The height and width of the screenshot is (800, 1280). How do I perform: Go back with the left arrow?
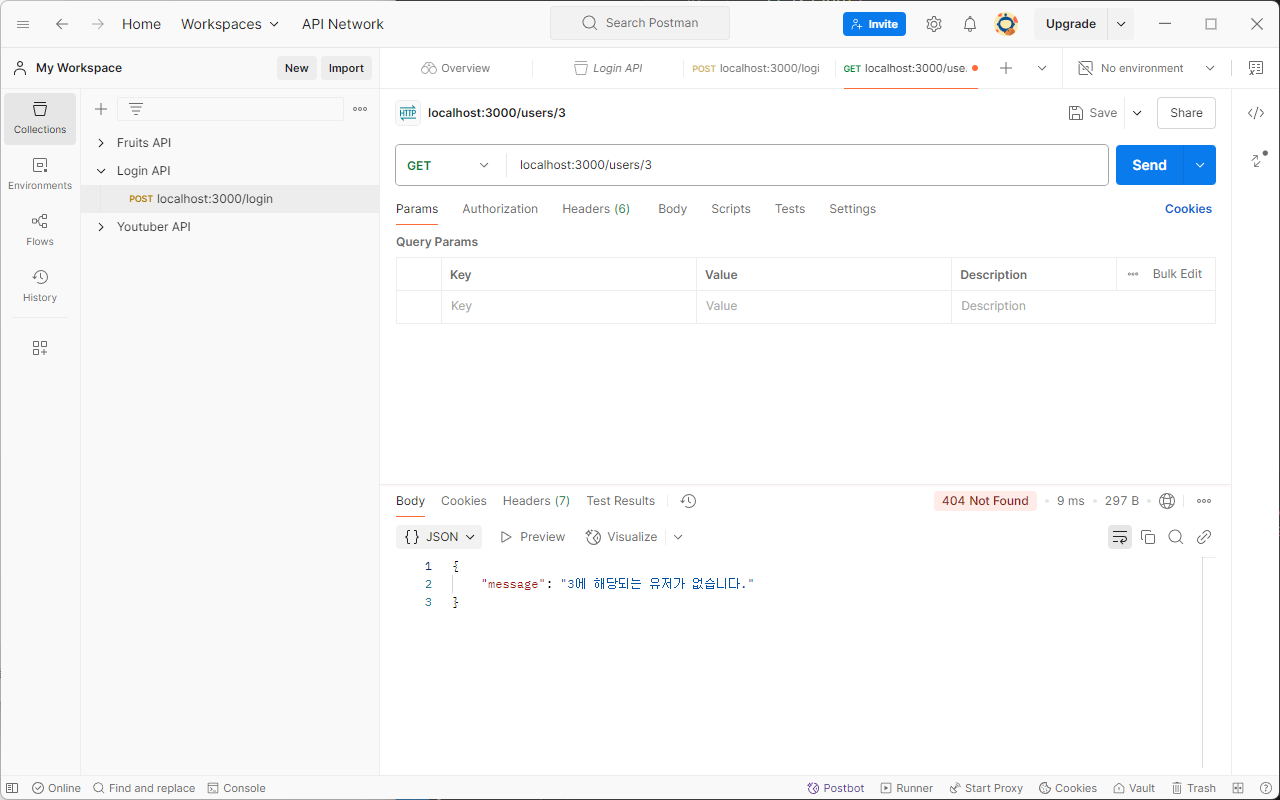(x=62, y=24)
